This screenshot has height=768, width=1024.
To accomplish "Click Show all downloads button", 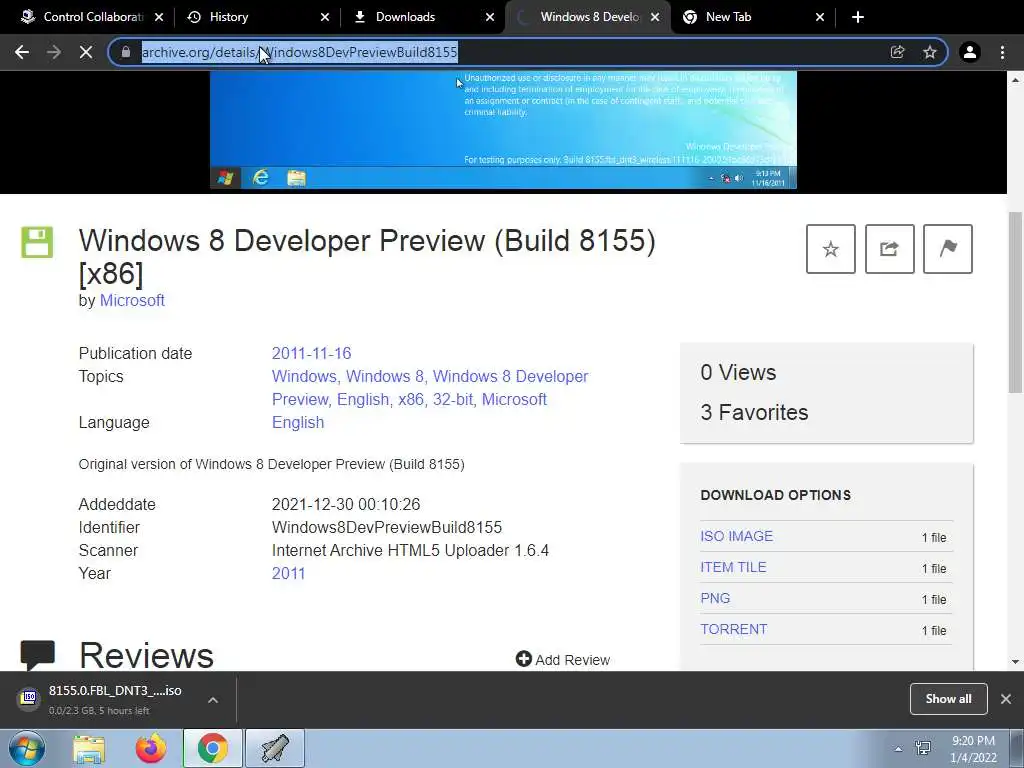I will (x=948, y=699).
